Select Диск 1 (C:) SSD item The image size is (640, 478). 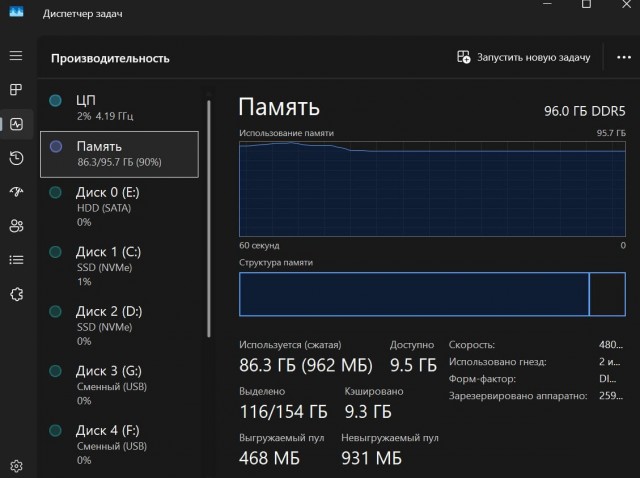120,266
